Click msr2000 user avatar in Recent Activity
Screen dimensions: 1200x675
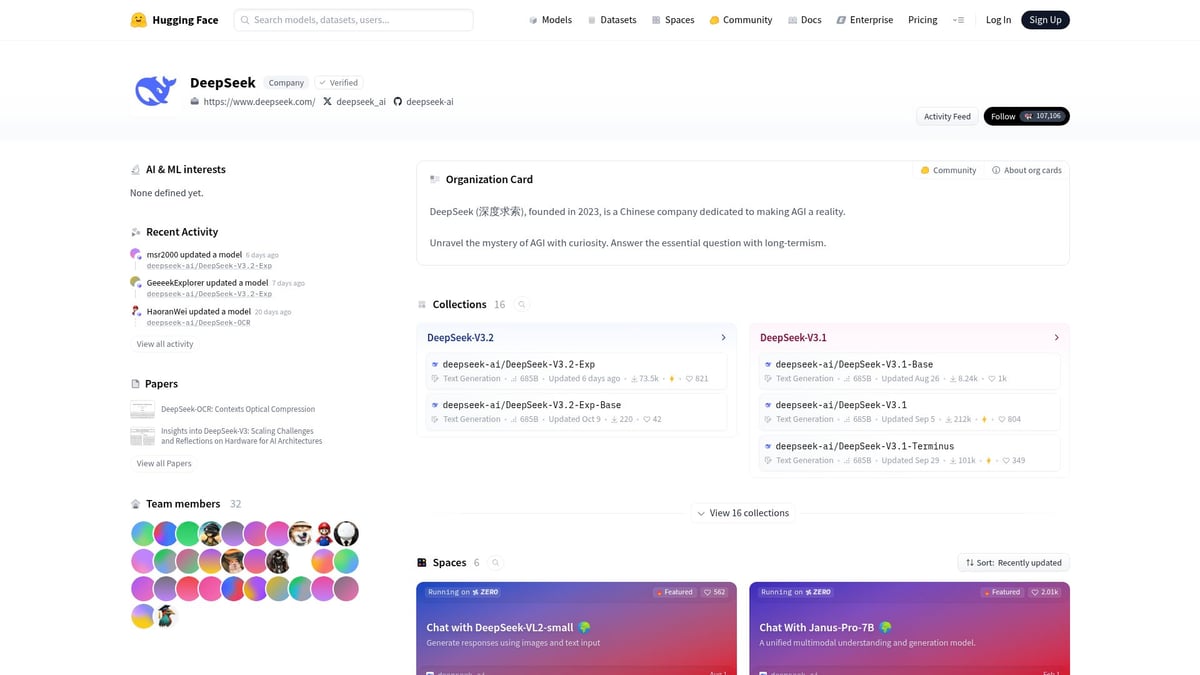[x=136, y=254]
